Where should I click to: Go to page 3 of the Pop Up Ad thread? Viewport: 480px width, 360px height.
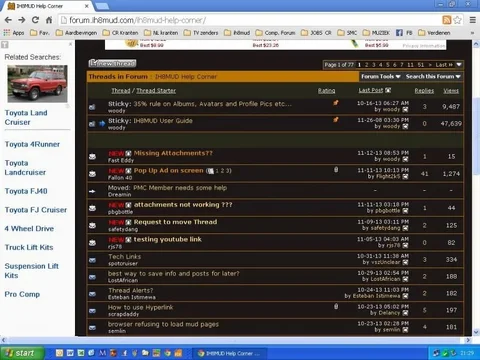(228, 171)
